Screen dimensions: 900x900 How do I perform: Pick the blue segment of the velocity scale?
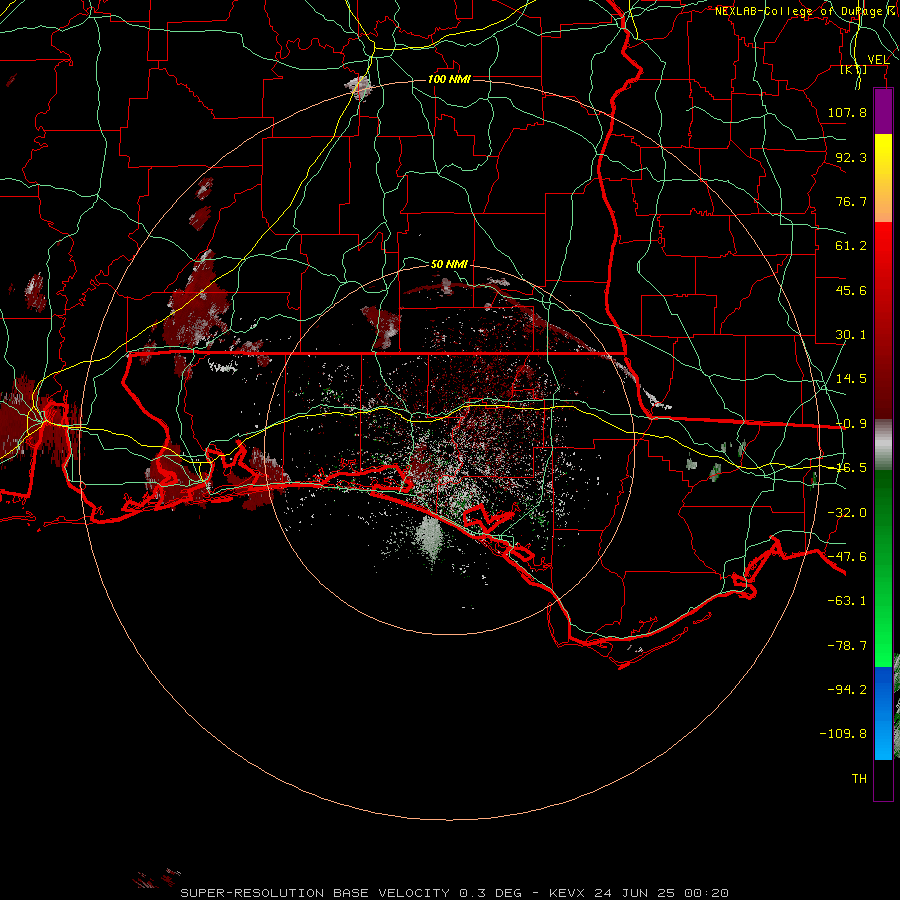[x=883, y=713]
